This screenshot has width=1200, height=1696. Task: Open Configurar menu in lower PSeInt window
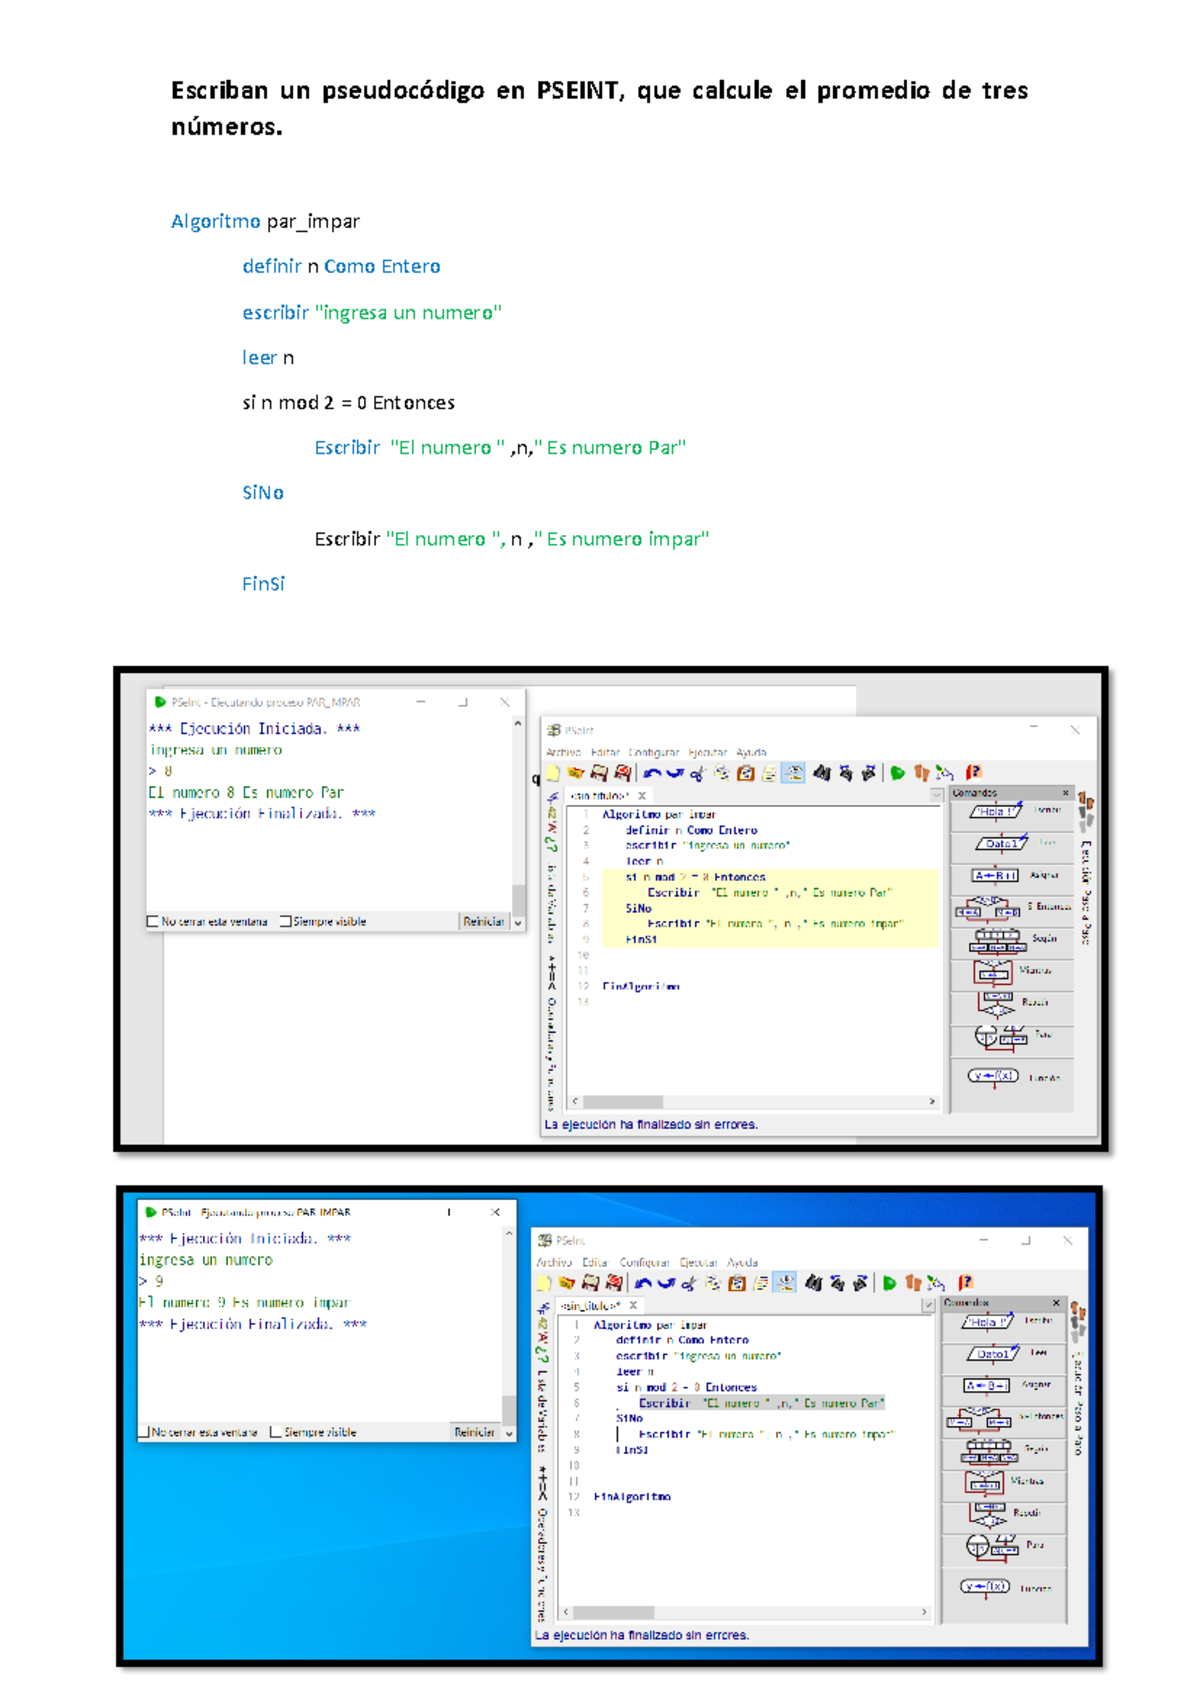[644, 1262]
